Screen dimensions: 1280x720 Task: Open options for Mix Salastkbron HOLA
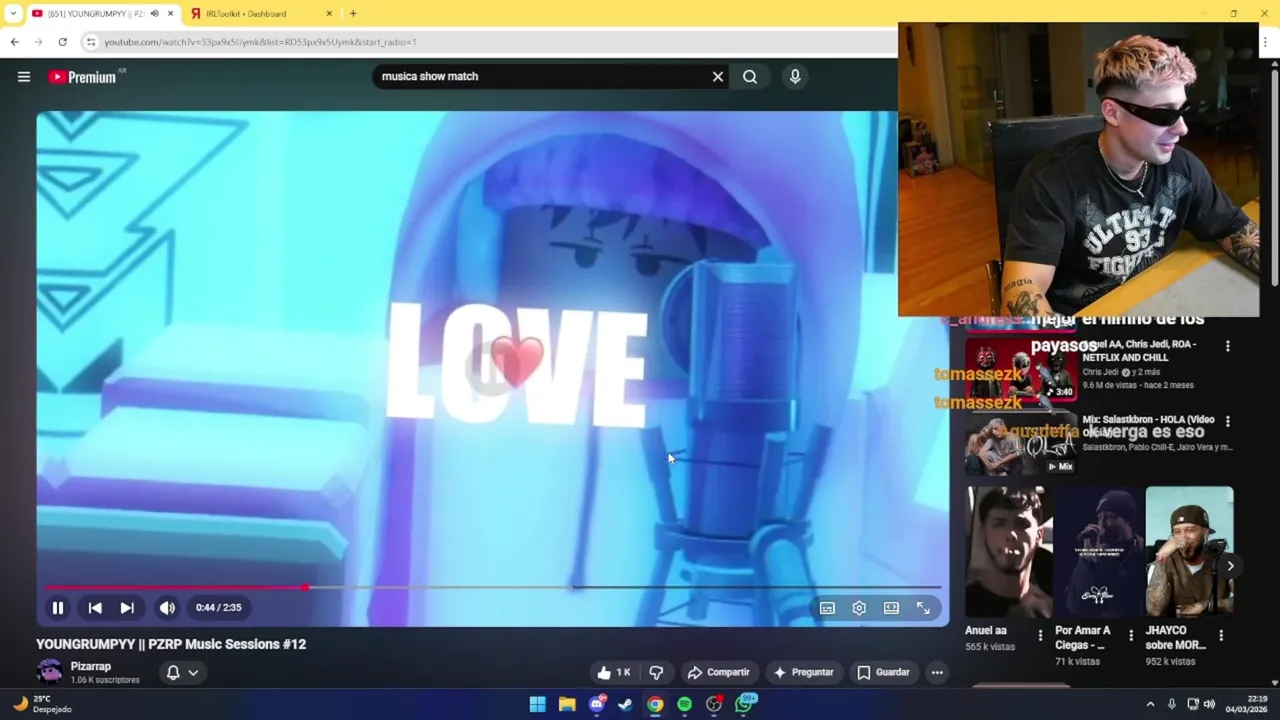[x=1228, y=421]
